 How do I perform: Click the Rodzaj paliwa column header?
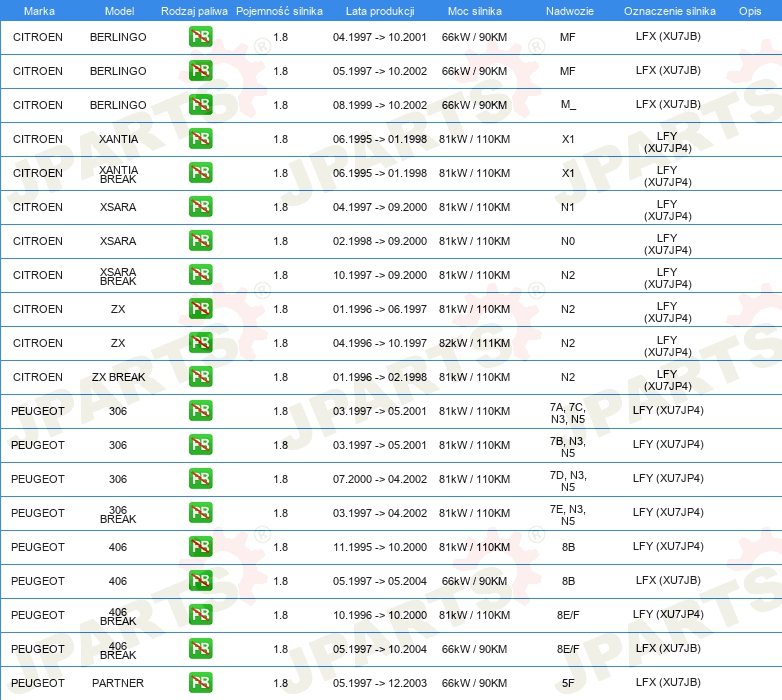click(x=194, y=11)
